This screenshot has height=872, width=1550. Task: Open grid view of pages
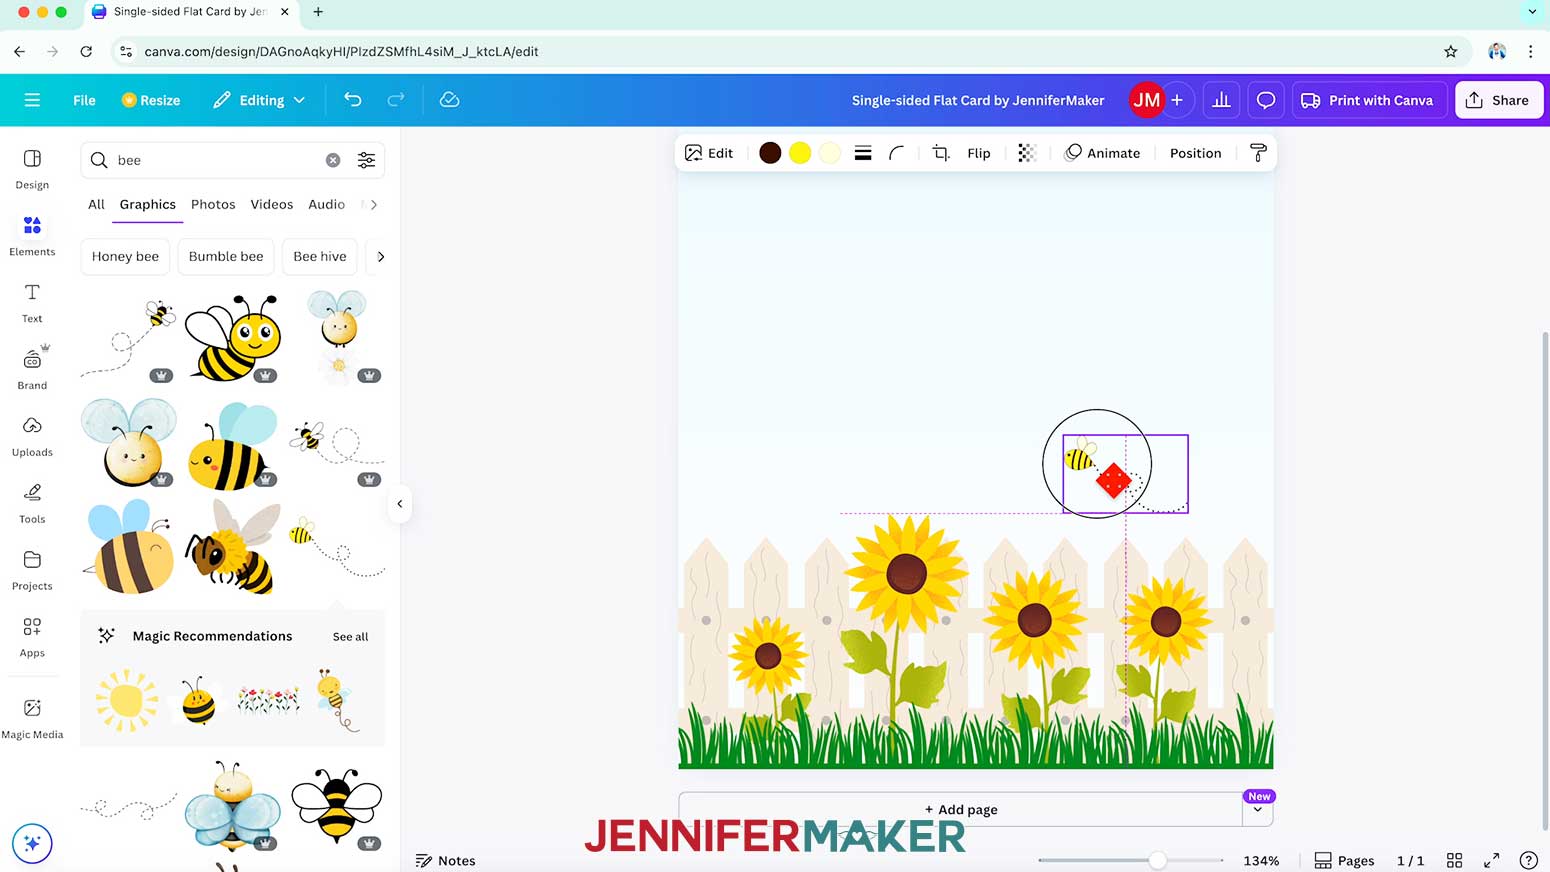click(x=1455, y=860)
